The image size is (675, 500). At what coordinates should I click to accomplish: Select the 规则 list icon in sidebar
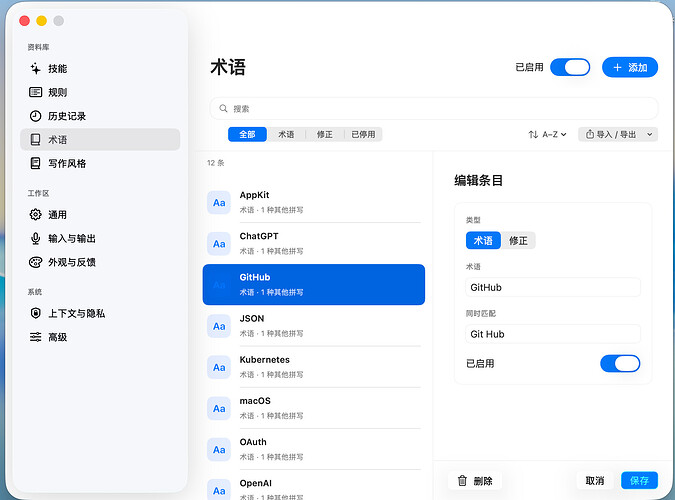click(x=35, y=92)
